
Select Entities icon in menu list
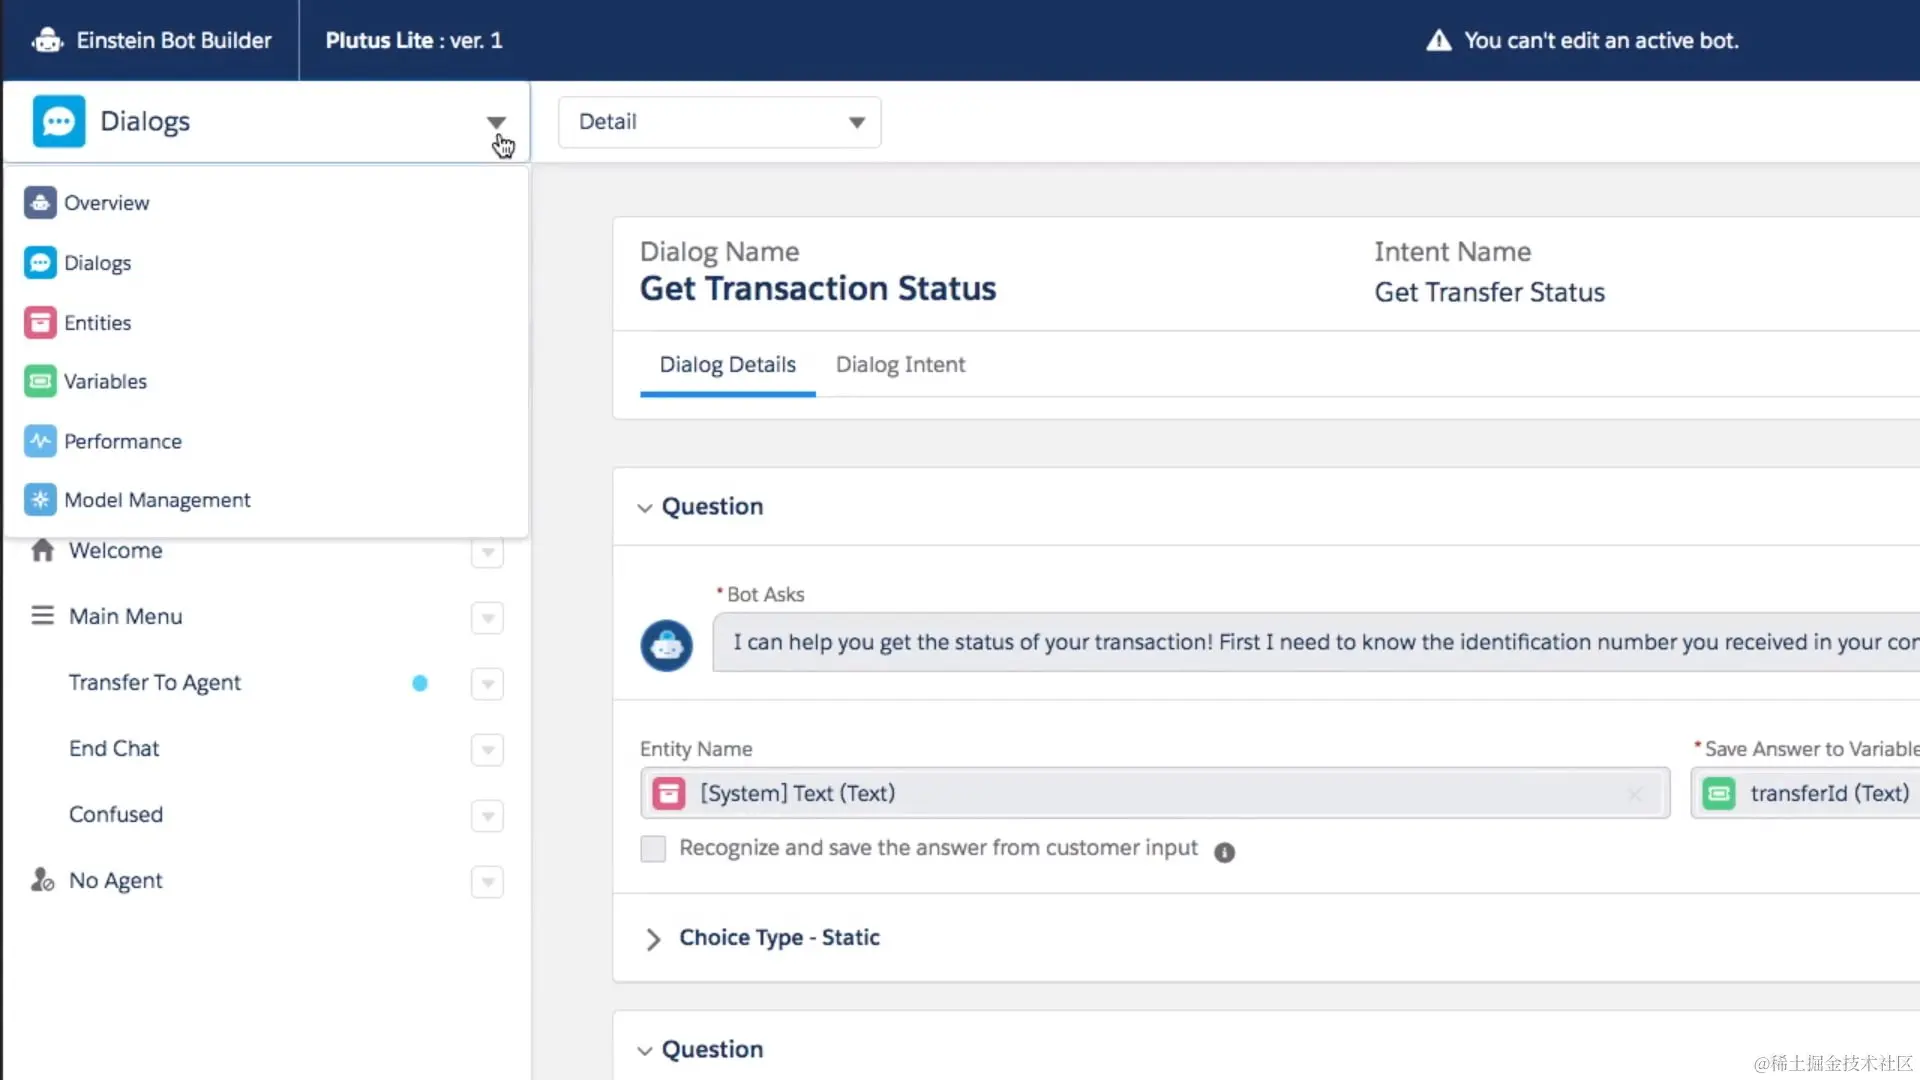pos(40,322)
